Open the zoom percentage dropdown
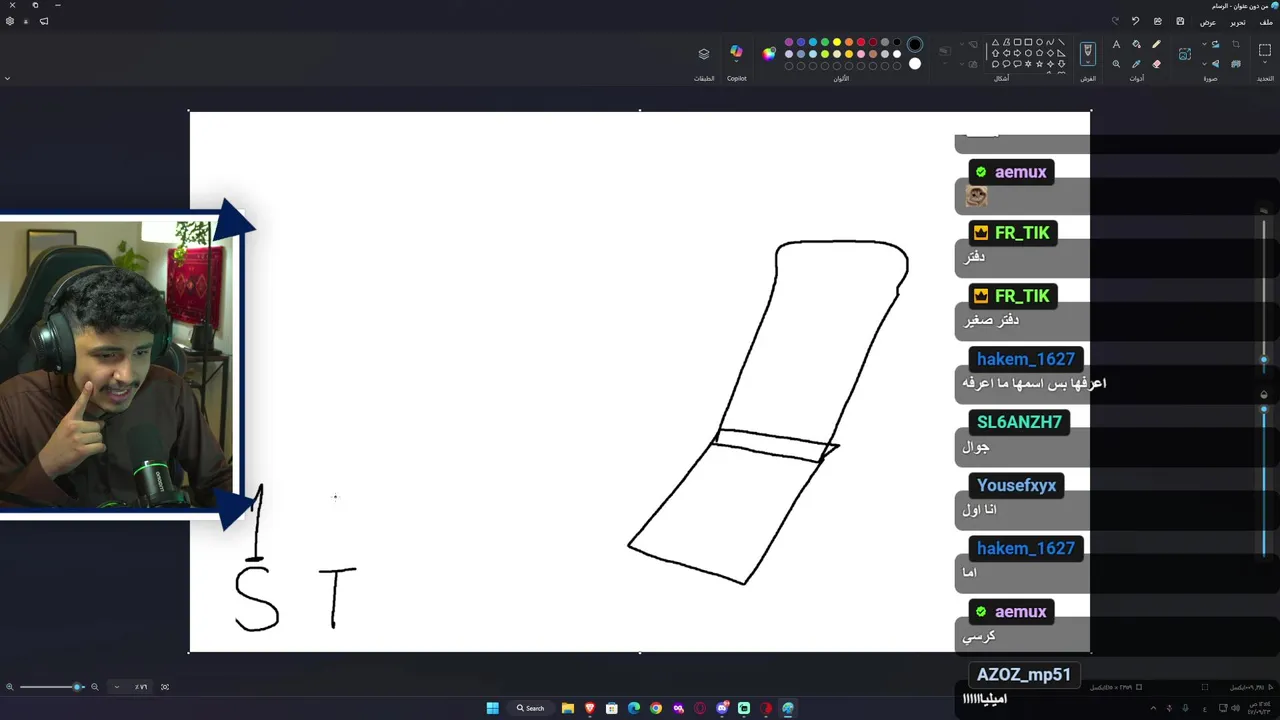This screenshot has height=720, width=1280. [117, 687]
